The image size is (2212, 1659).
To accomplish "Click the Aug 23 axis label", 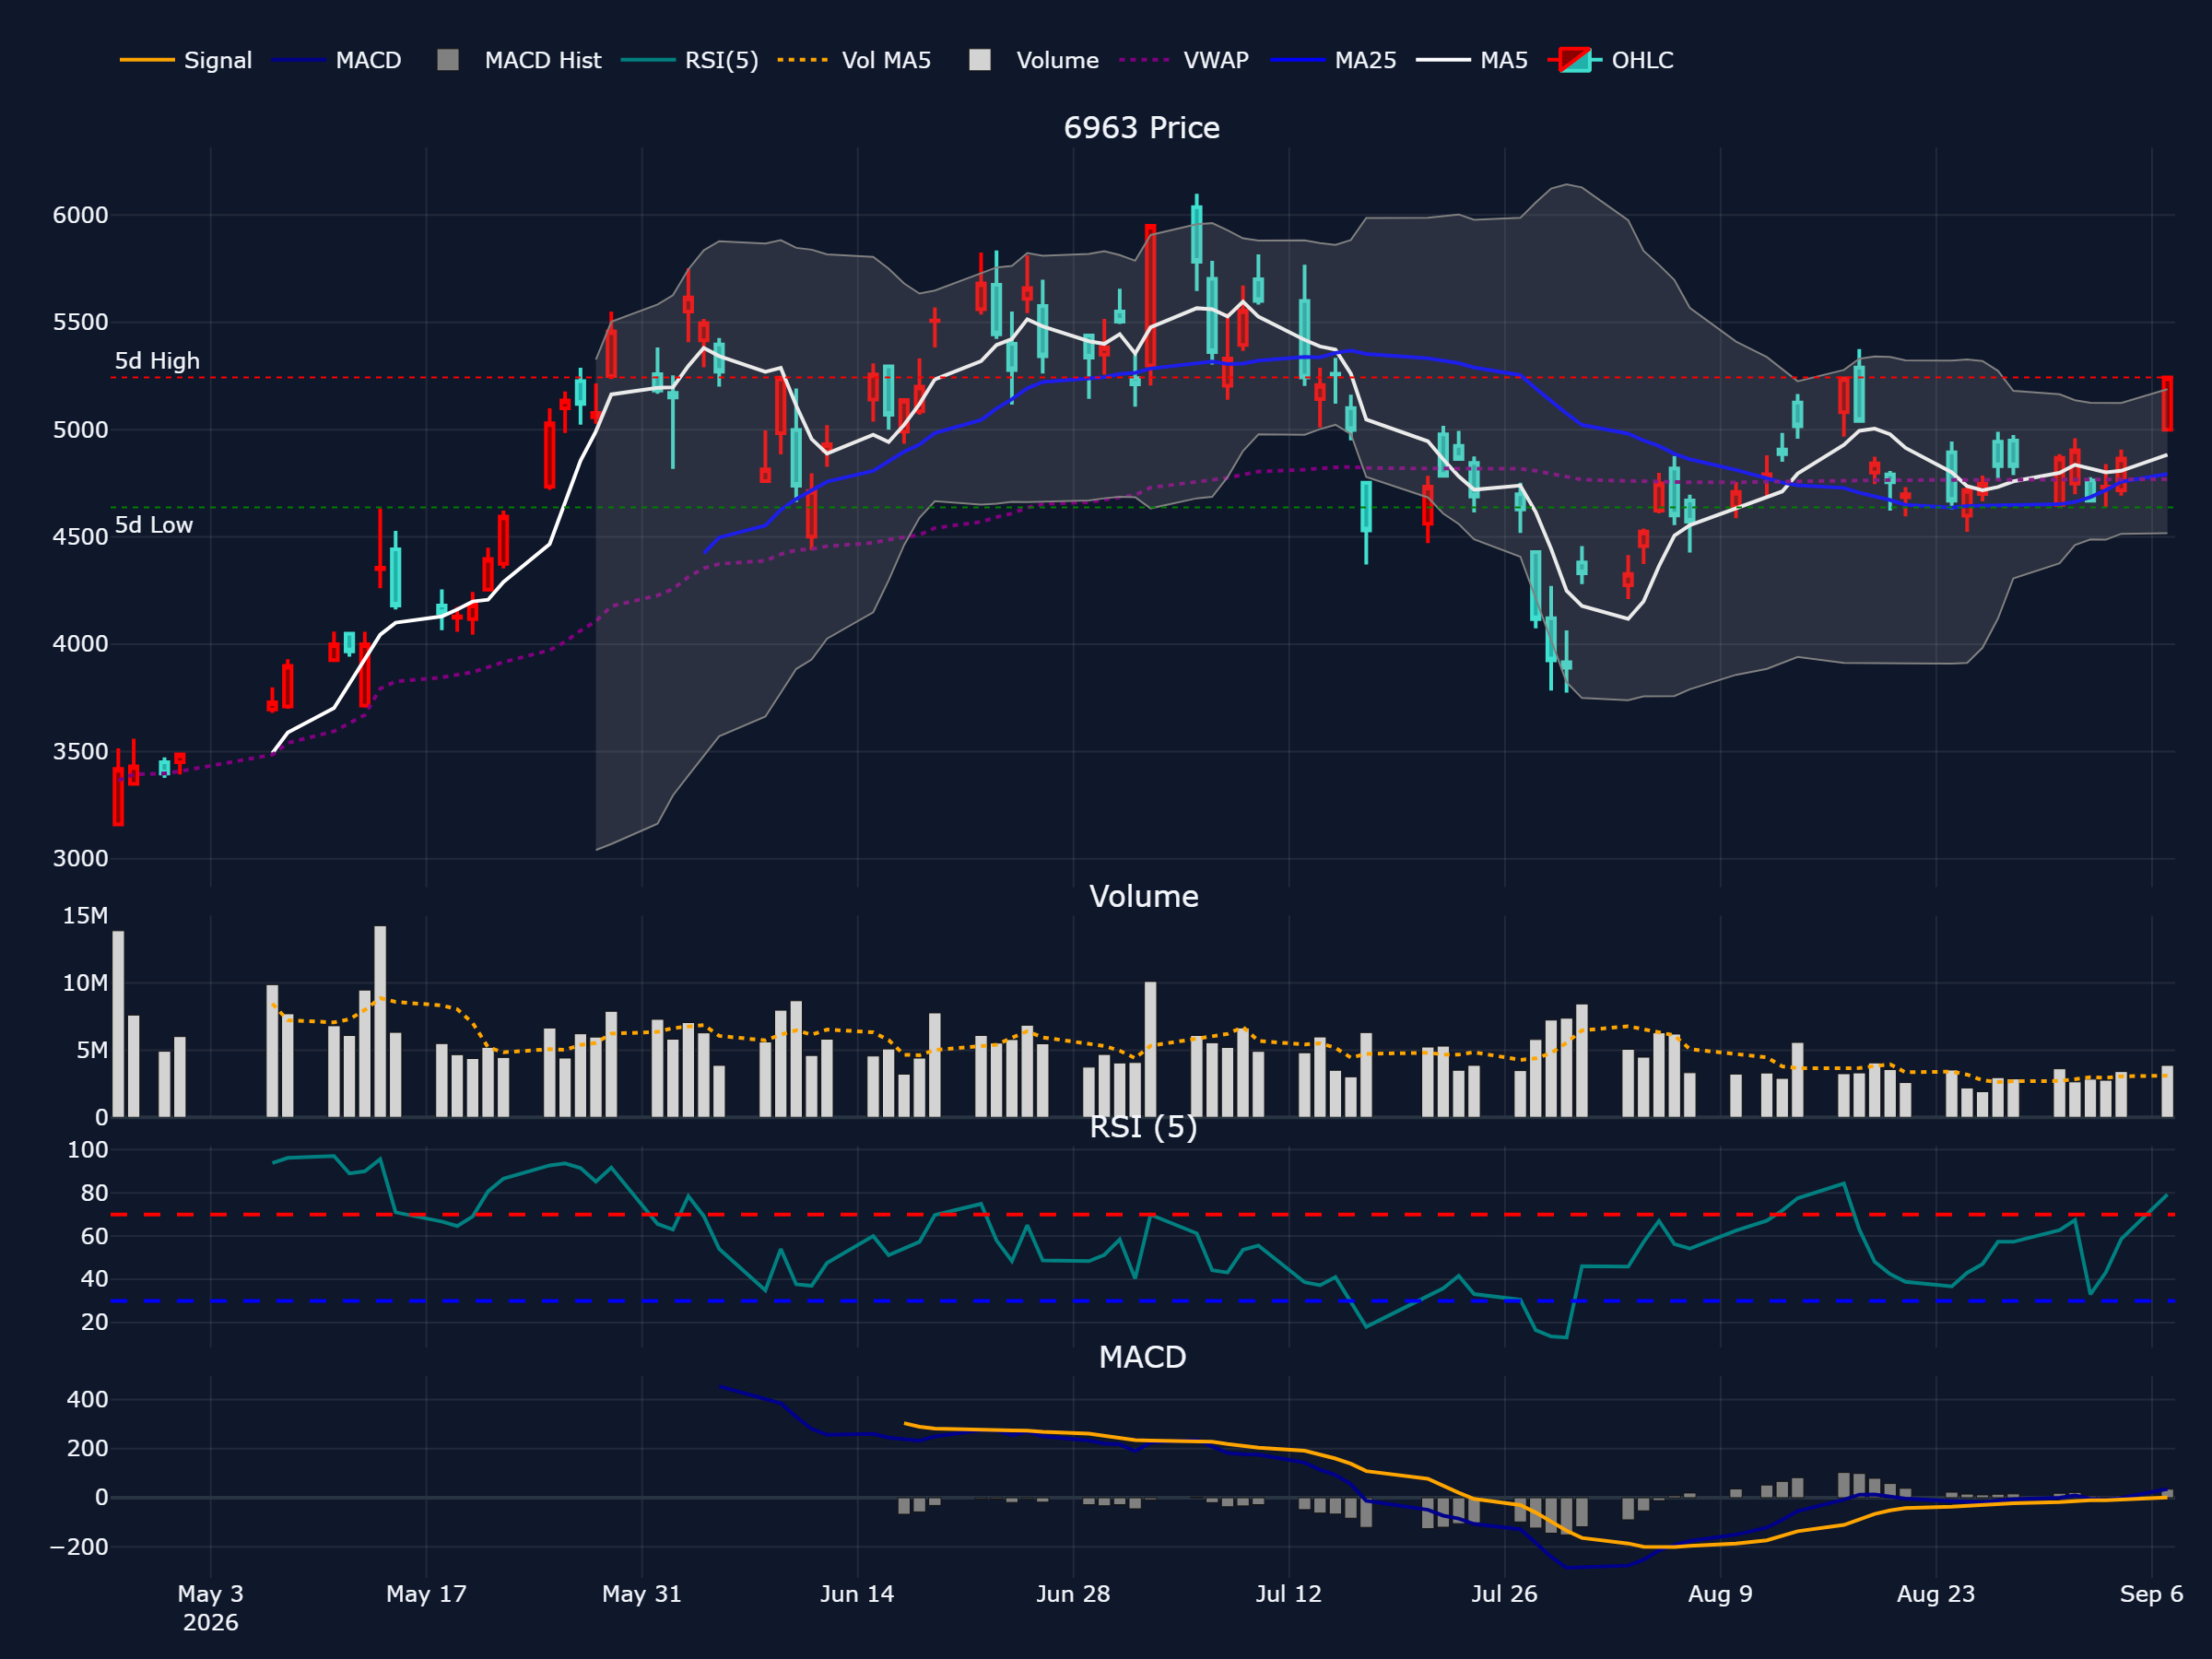I will (1936, 1594).
